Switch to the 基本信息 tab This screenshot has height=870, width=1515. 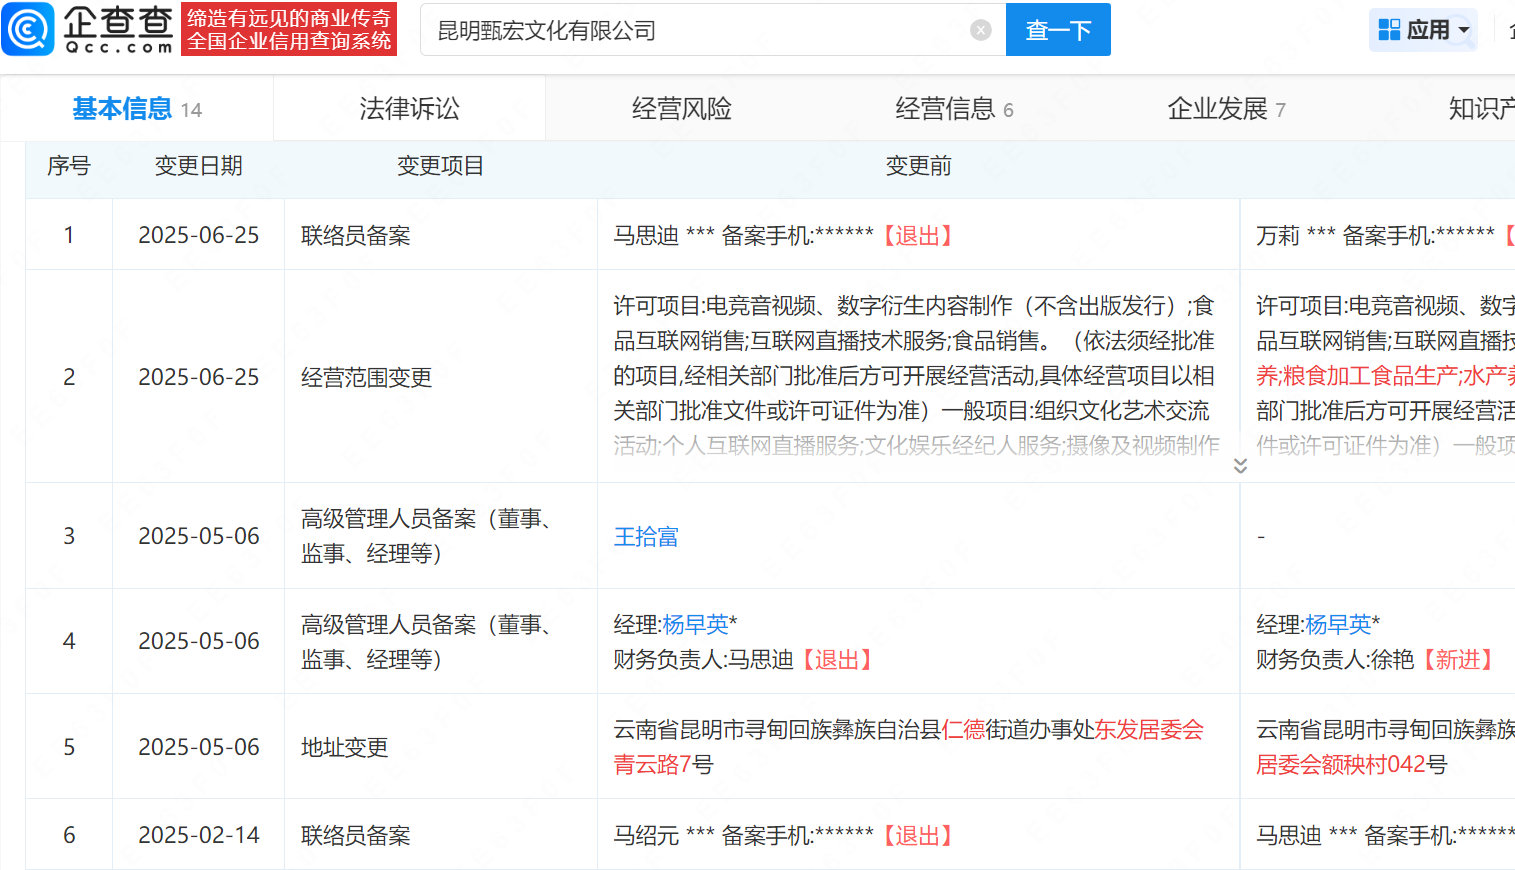click(x=137, y=109)
